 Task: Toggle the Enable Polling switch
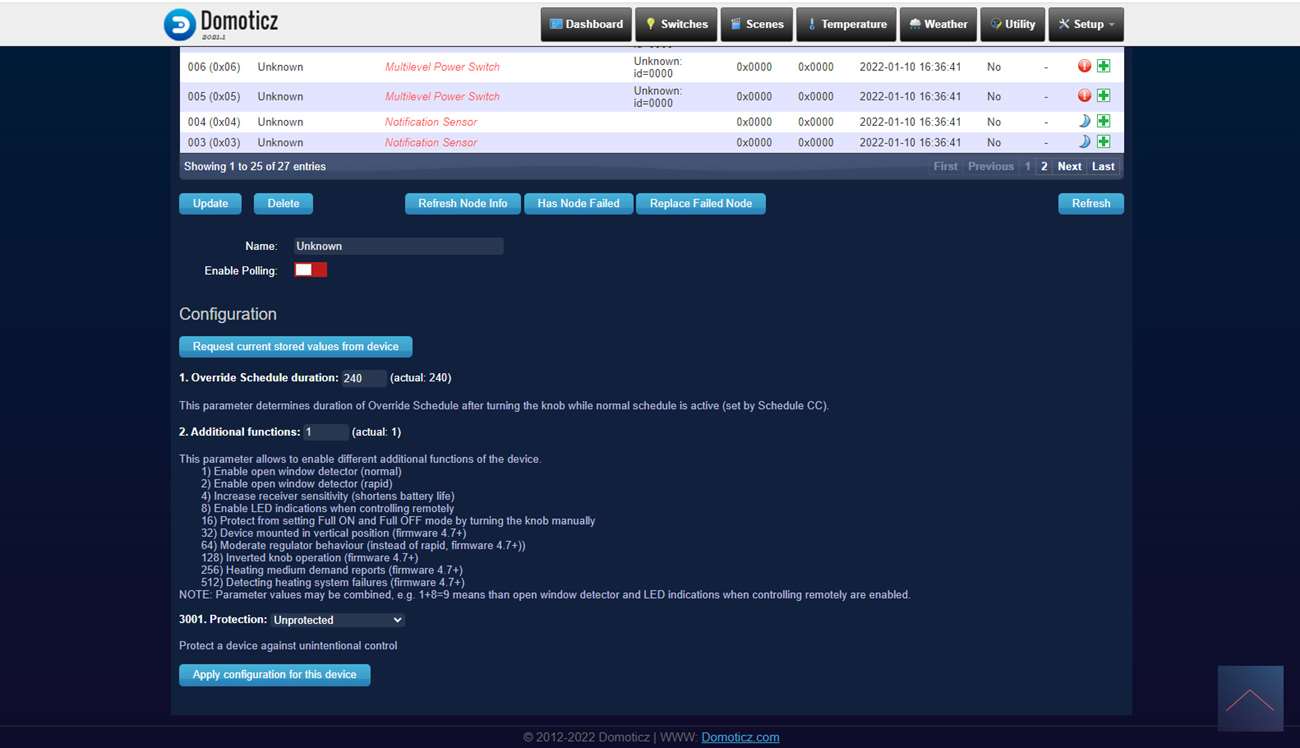pyautogui.click(x=310, y=270)
